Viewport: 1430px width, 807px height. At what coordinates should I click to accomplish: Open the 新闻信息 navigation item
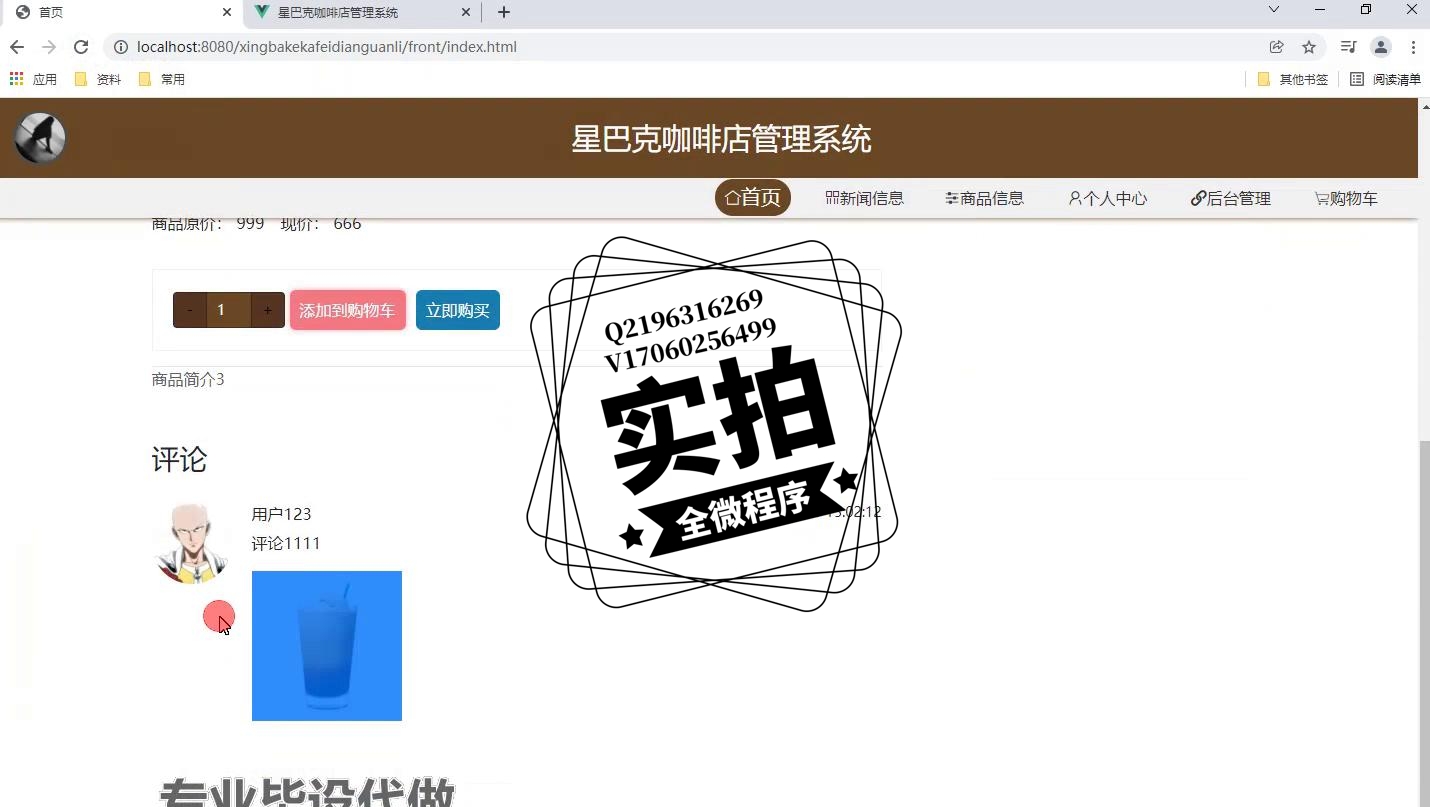click(x=865, y=198)
